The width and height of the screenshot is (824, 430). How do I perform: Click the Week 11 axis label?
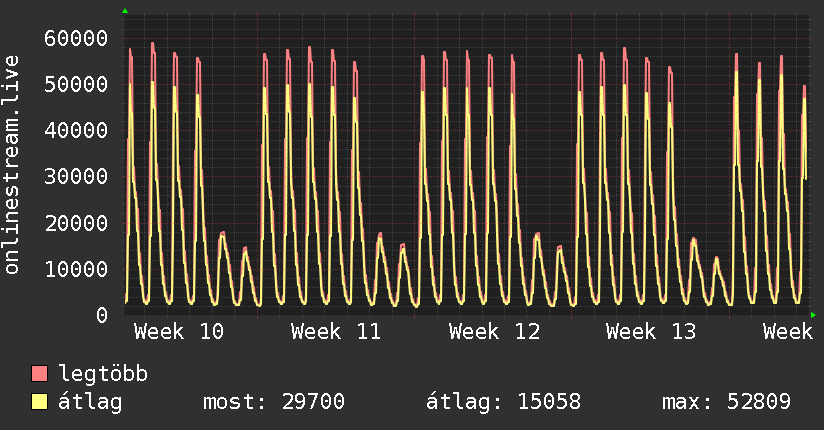click(336, 332)
